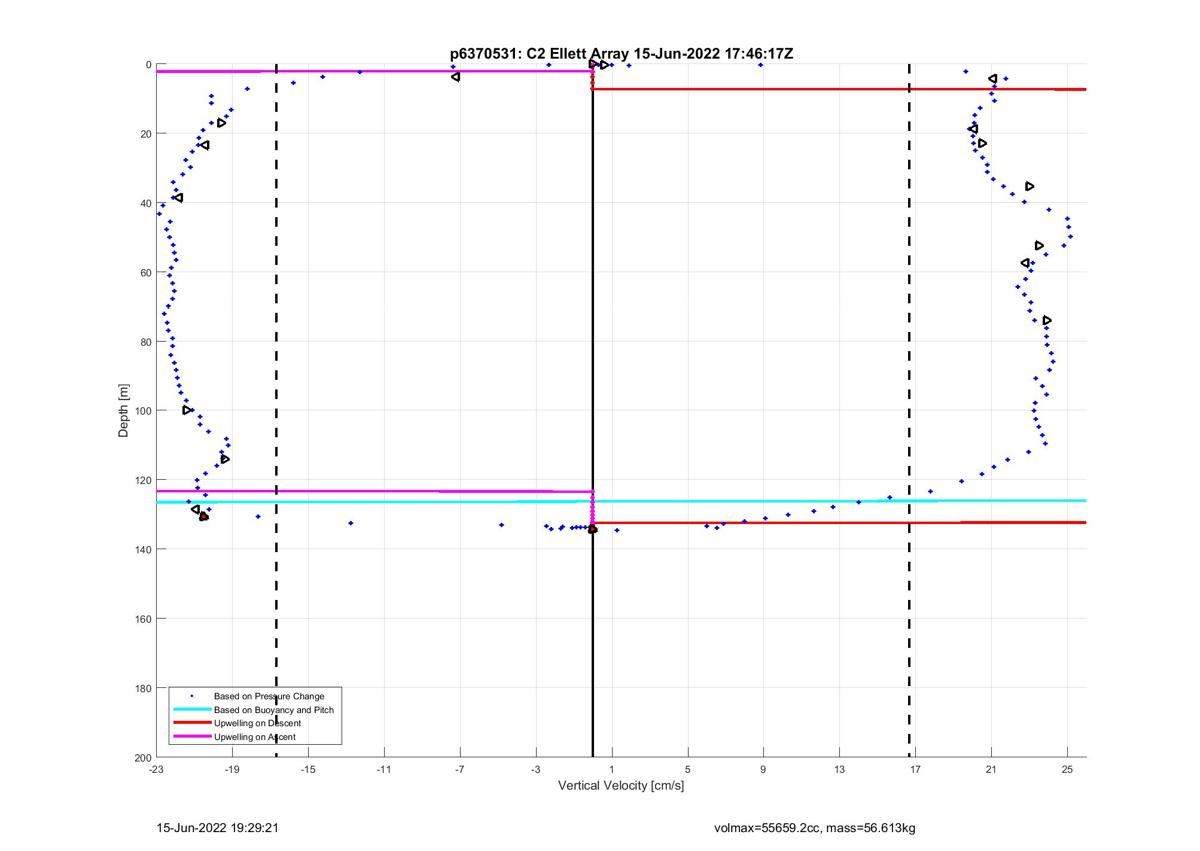Click y-axis tick label 160
The height and width of the screenshot is (851, 1200).
tap(143, 618)
